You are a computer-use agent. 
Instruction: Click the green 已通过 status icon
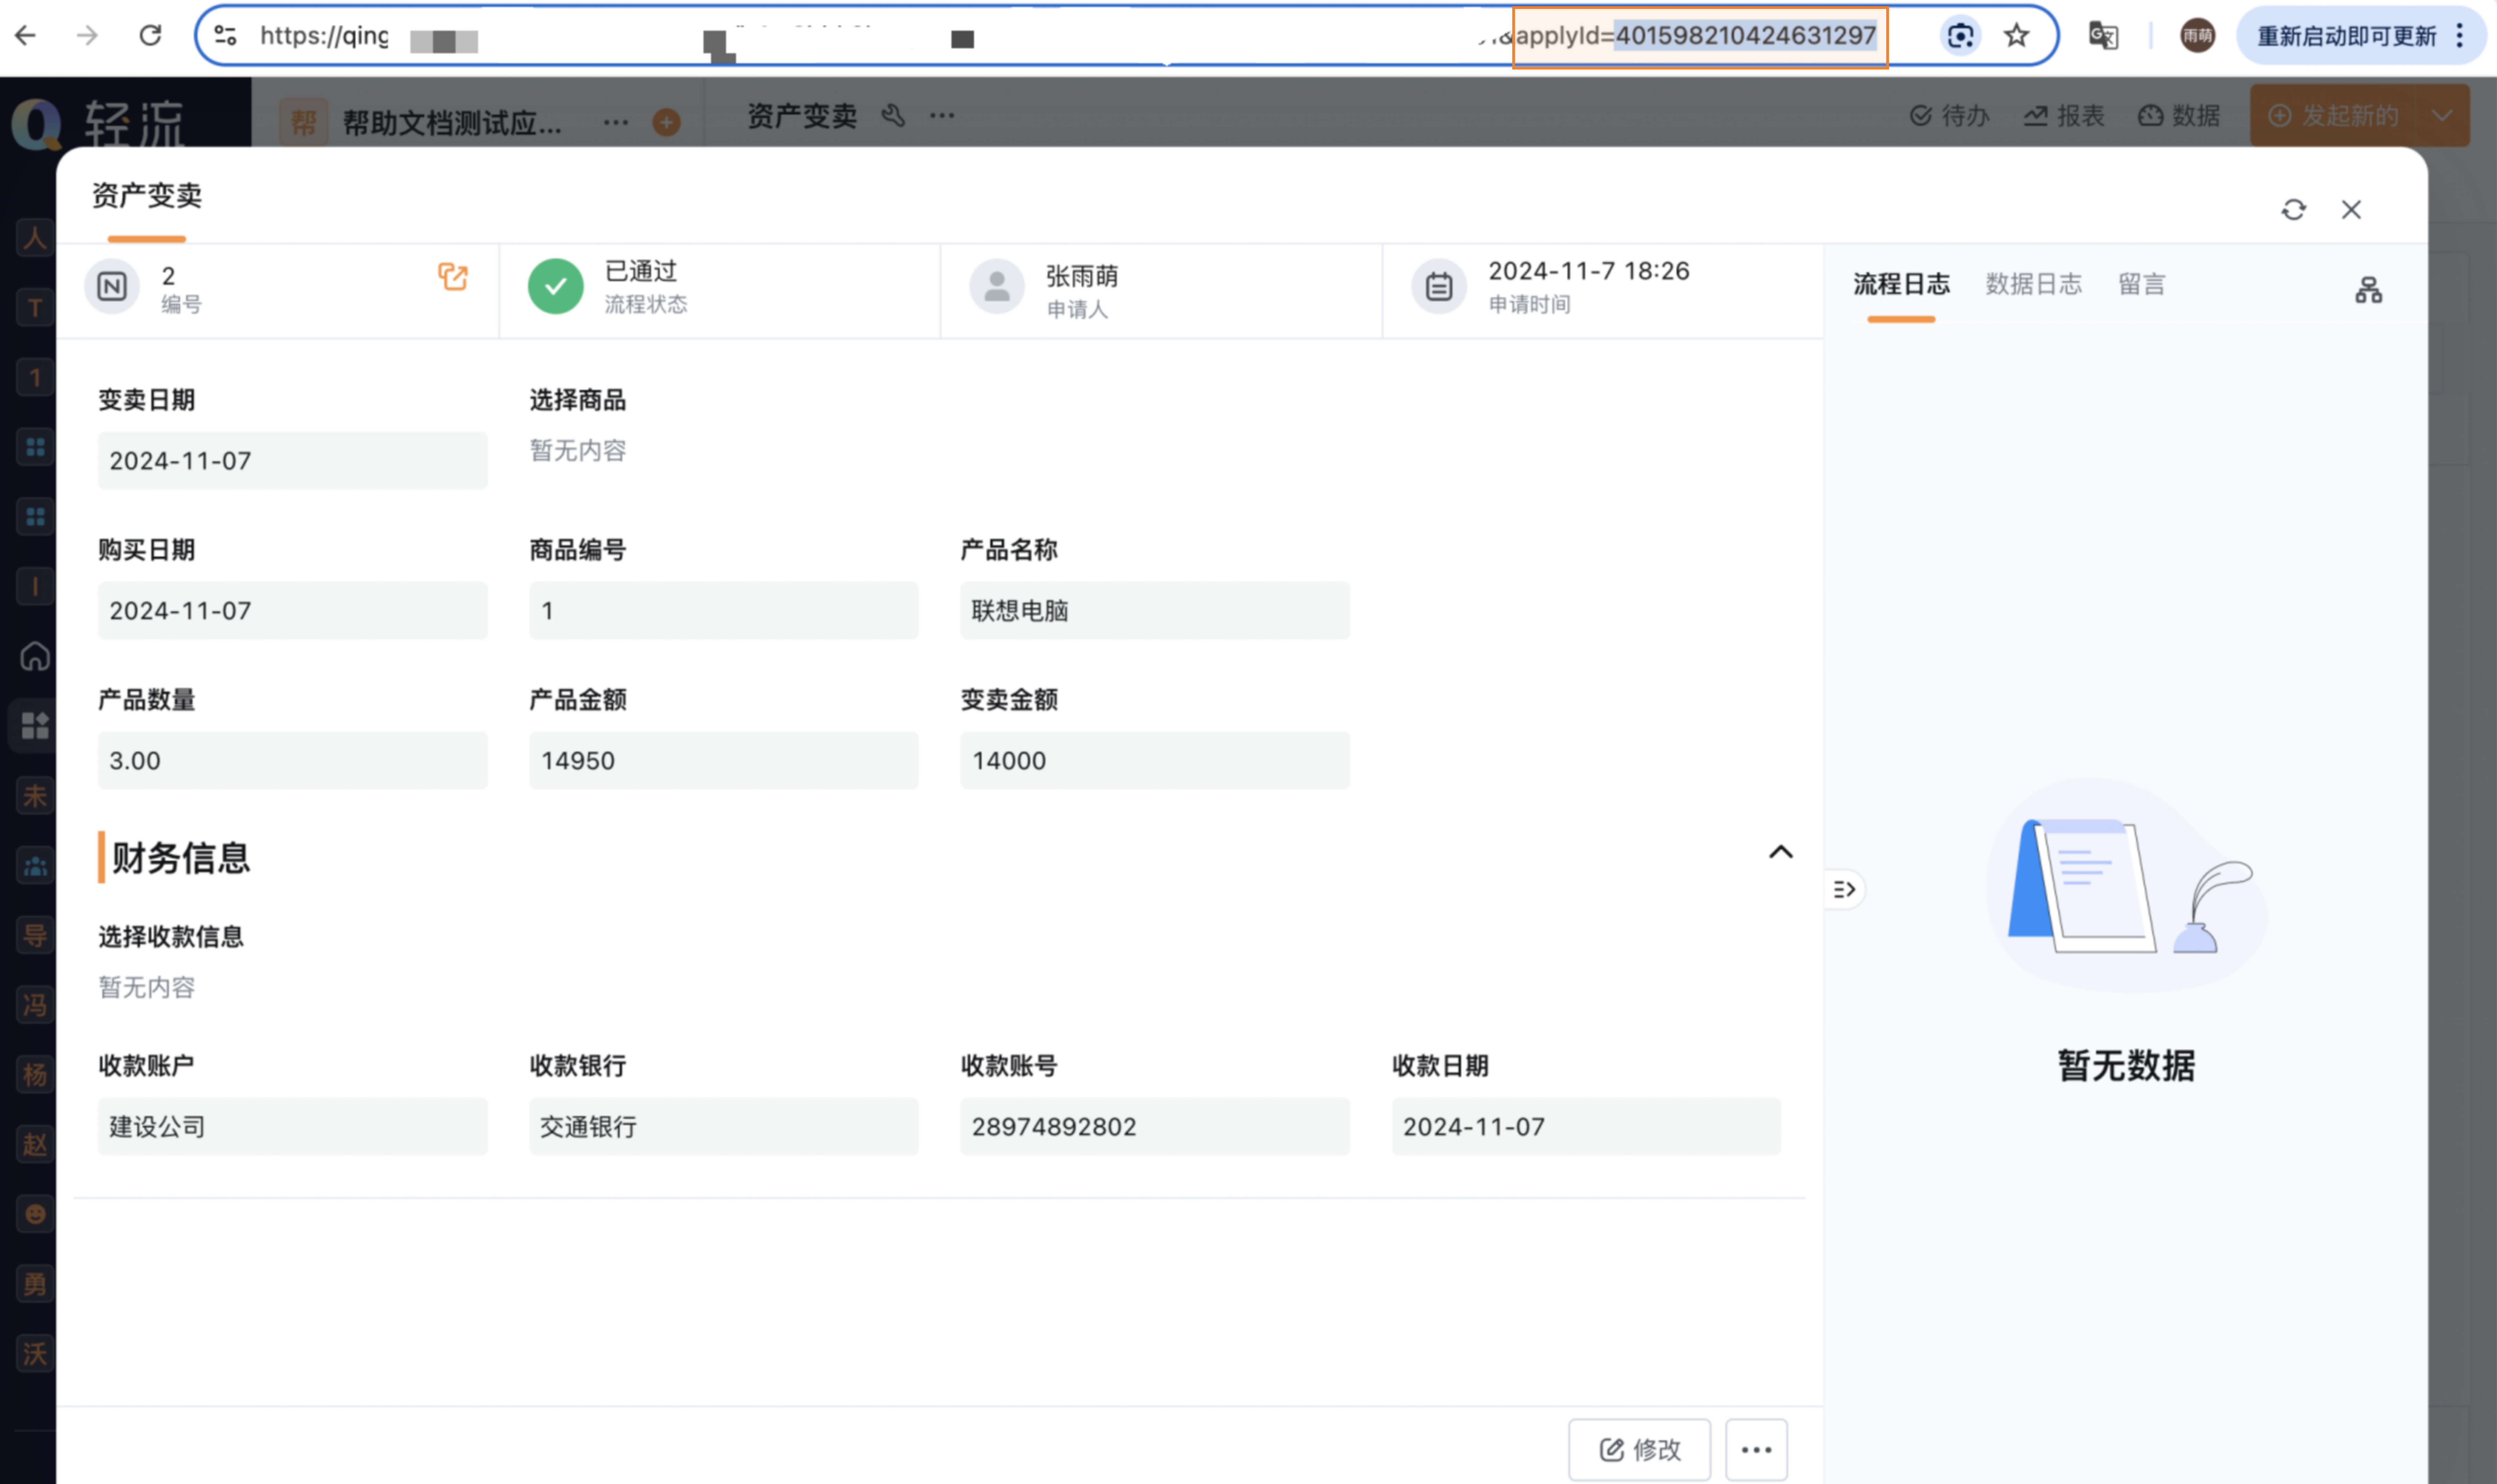pos(556,286)
